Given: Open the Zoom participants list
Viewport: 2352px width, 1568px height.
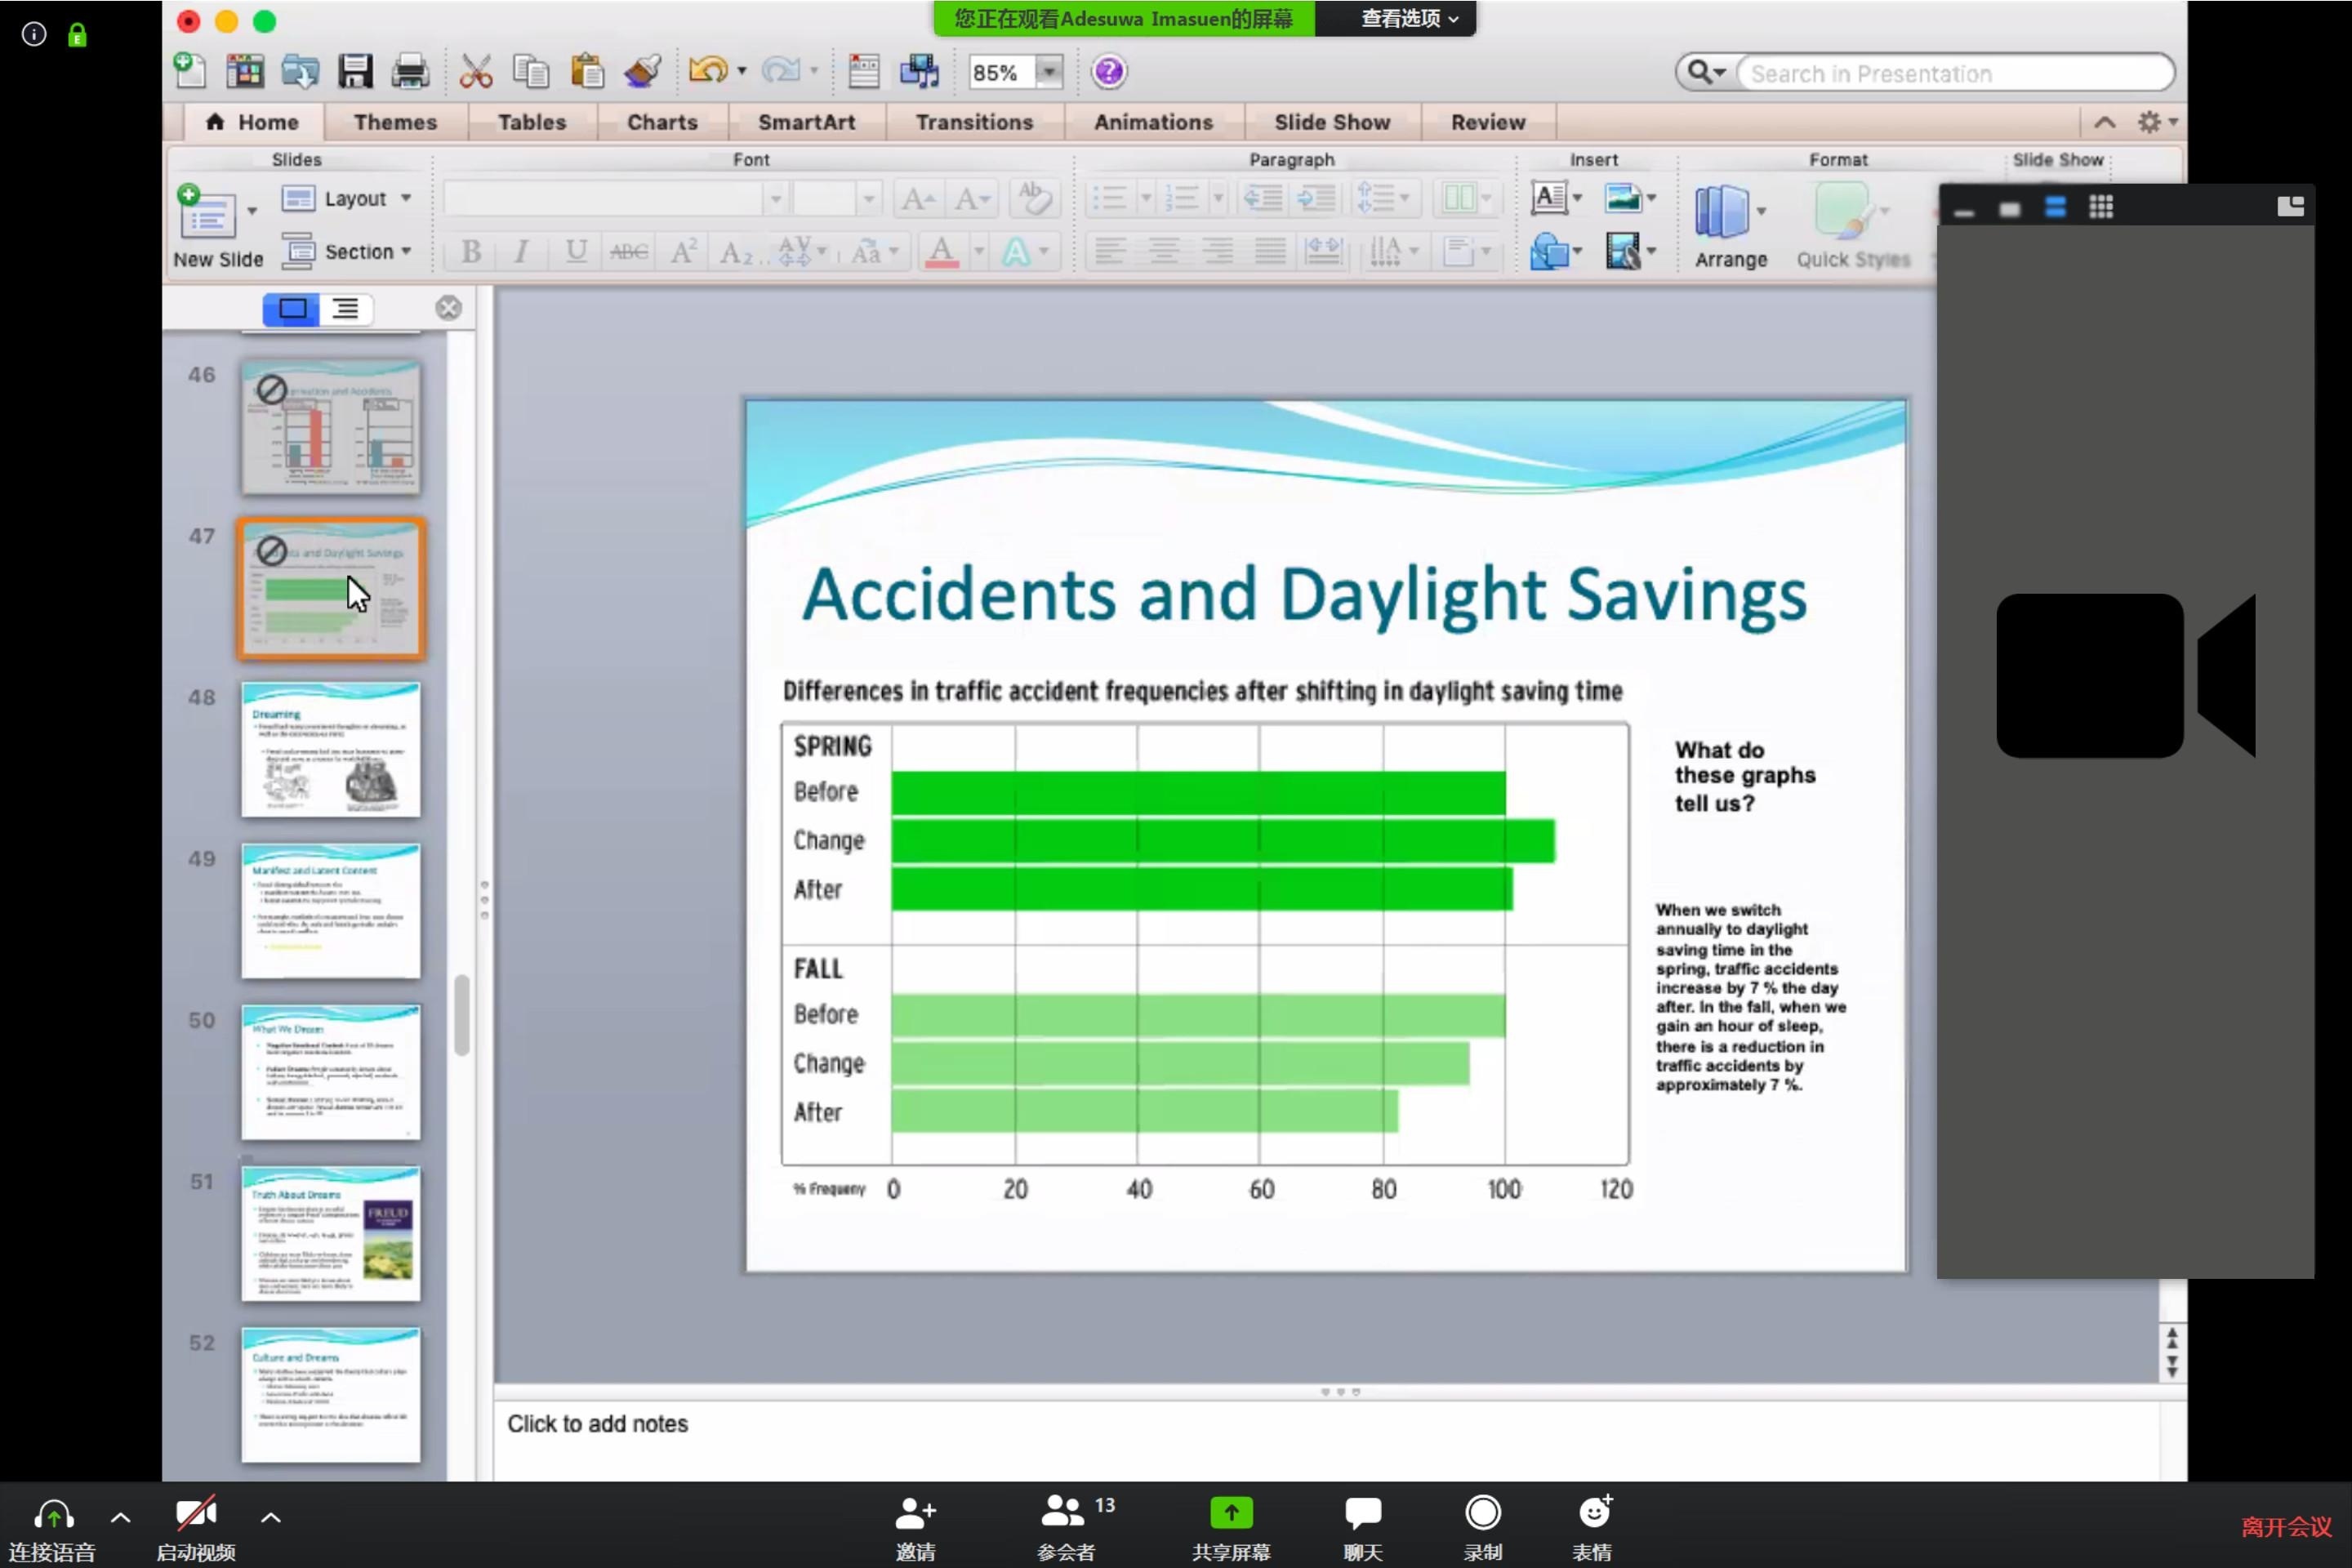Looking at the screenshot, I should click(1066, 1526).
